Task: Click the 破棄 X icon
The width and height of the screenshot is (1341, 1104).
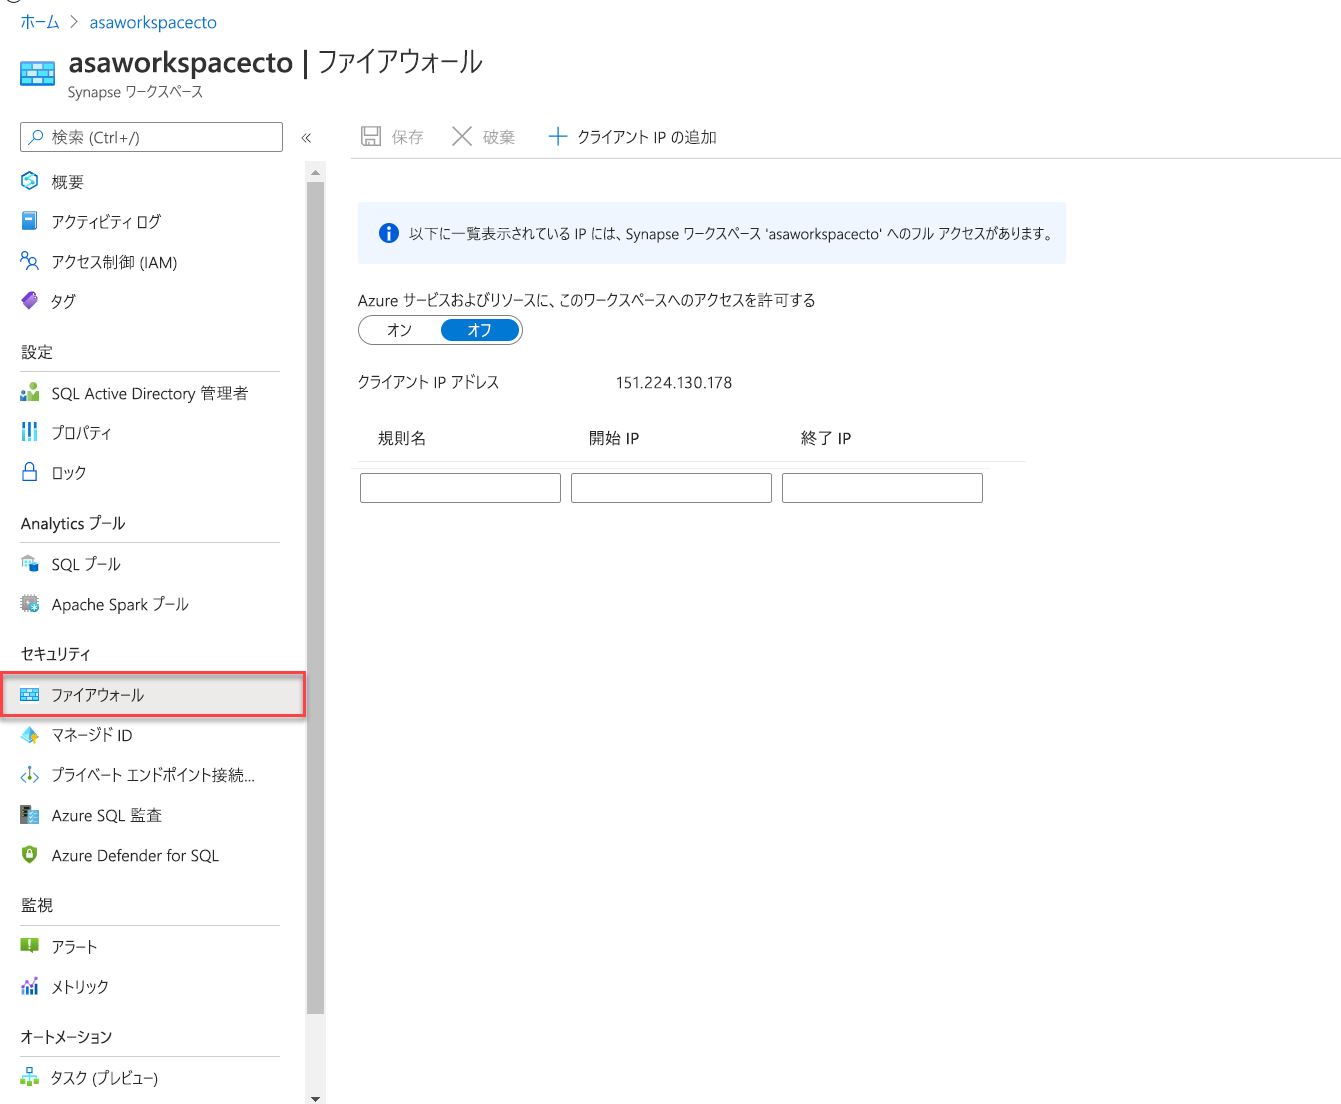Action: pyautogui.click(x=462, y=136)
